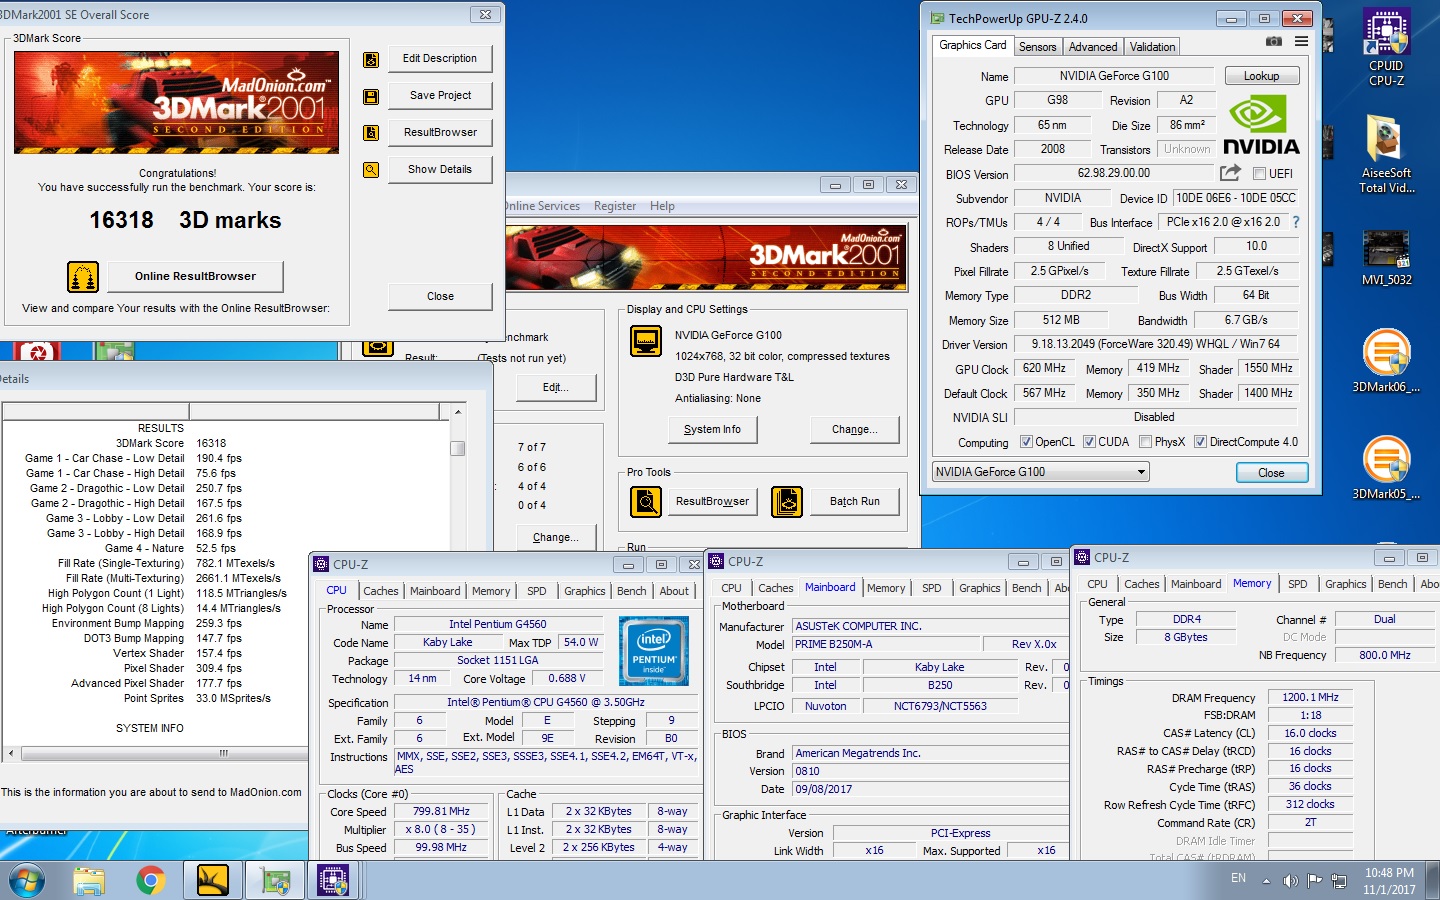
Task: Click the 3DMark2001 taskbar icon
Action: pyautogui.click(x=213, y=881)
